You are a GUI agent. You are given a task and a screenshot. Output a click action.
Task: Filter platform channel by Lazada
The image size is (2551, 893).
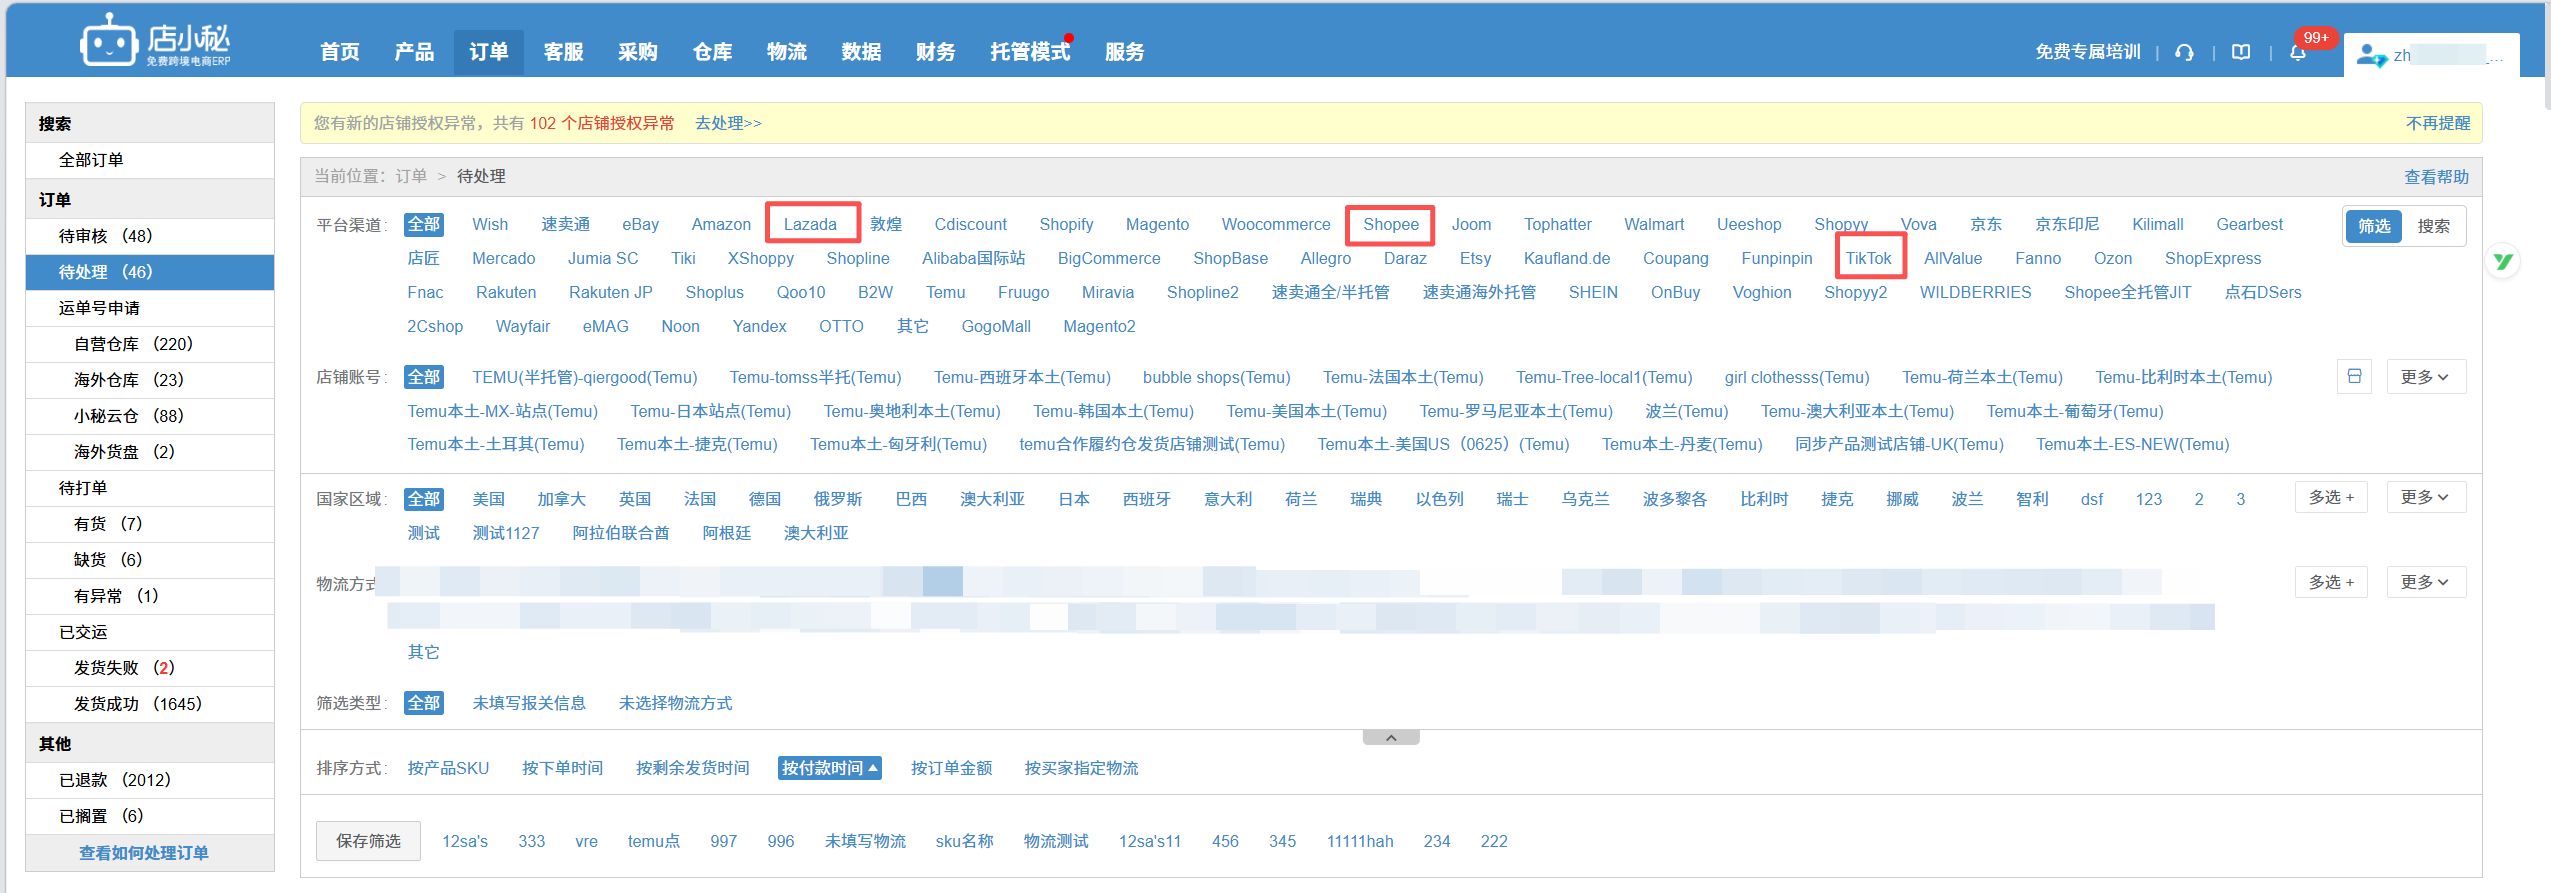pos(810,224)
